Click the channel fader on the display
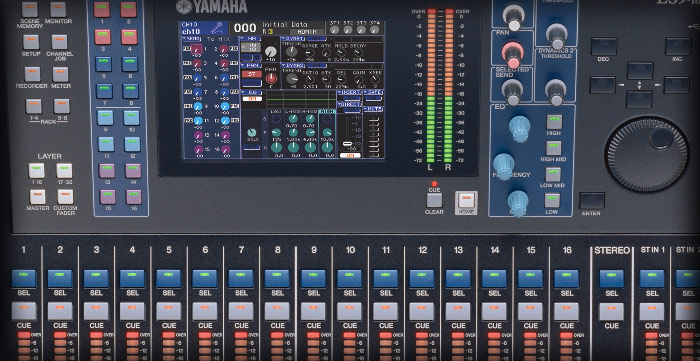This screenshot has height=361, width=700. point(347,144)
